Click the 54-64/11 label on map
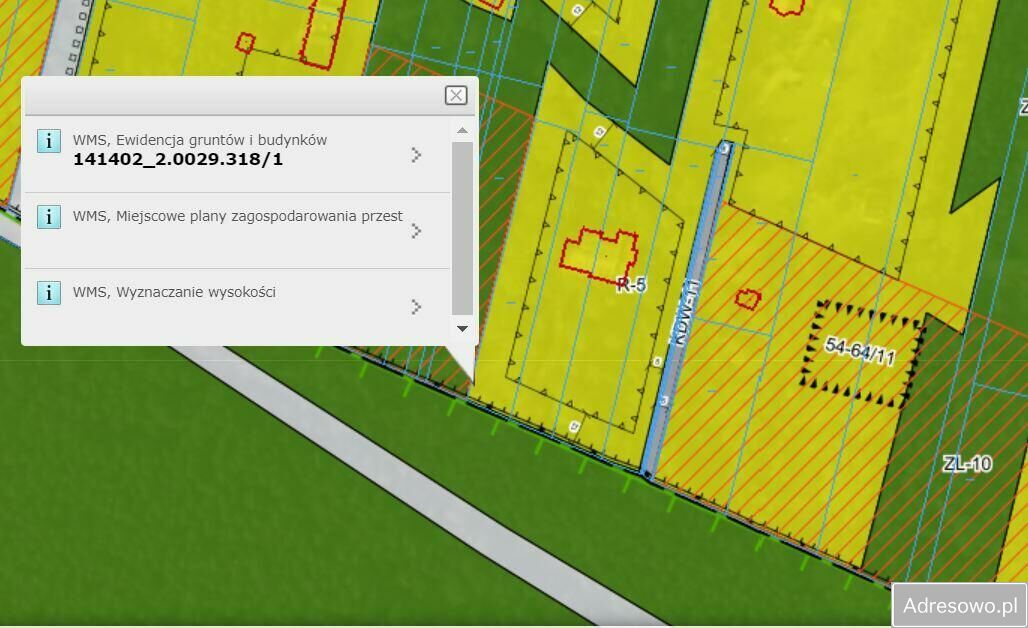This screenshot has height=628, width=1028. [860, 351]
